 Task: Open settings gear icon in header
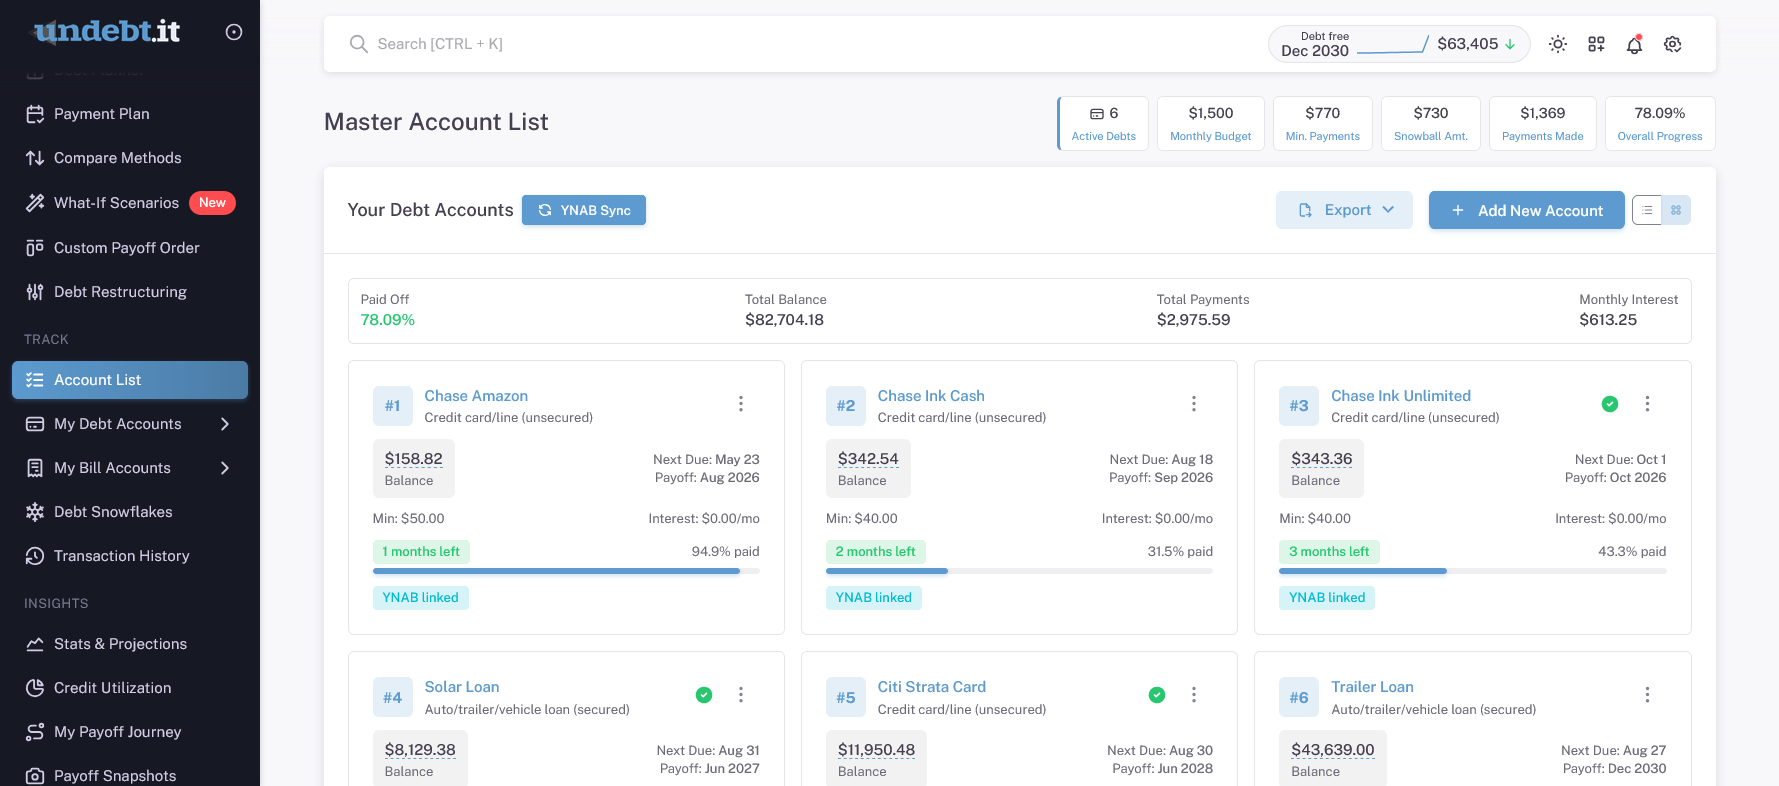pyautogui.click(x=1673, y=44)
